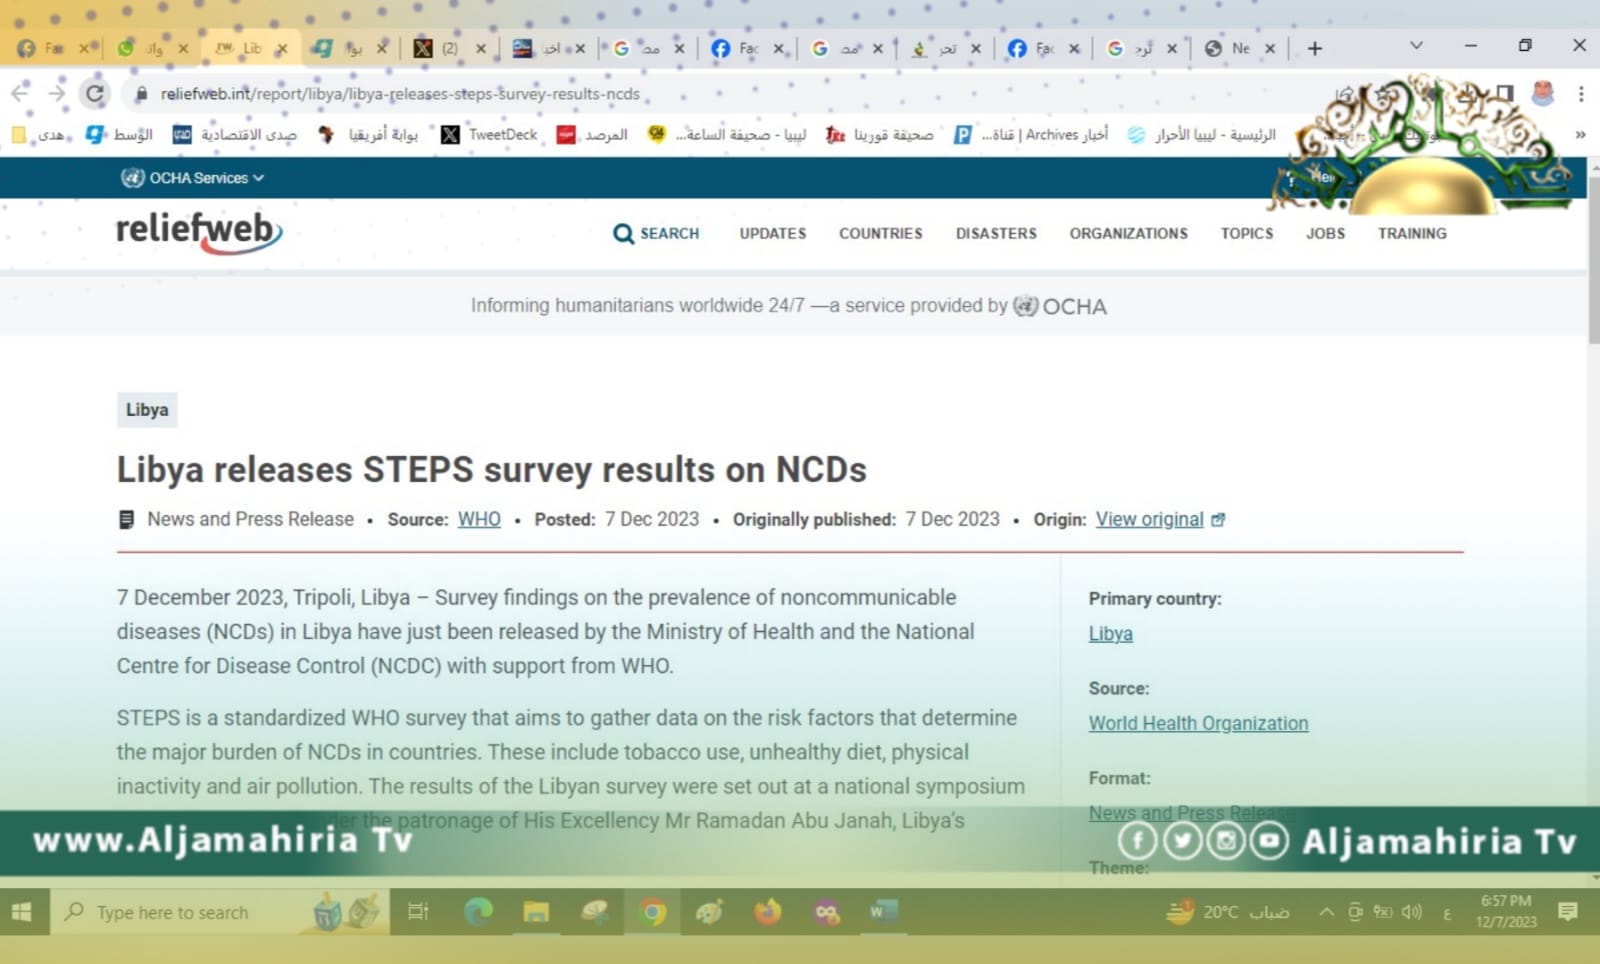
Task: Show hidden system tray icons
Action: coord(1326,912)
